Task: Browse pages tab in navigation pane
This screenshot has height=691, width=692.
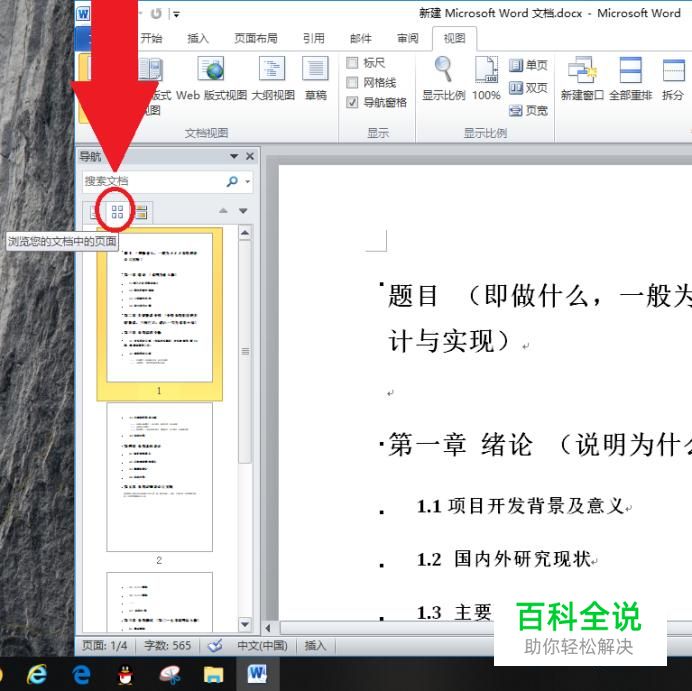Action: point(117,212)
